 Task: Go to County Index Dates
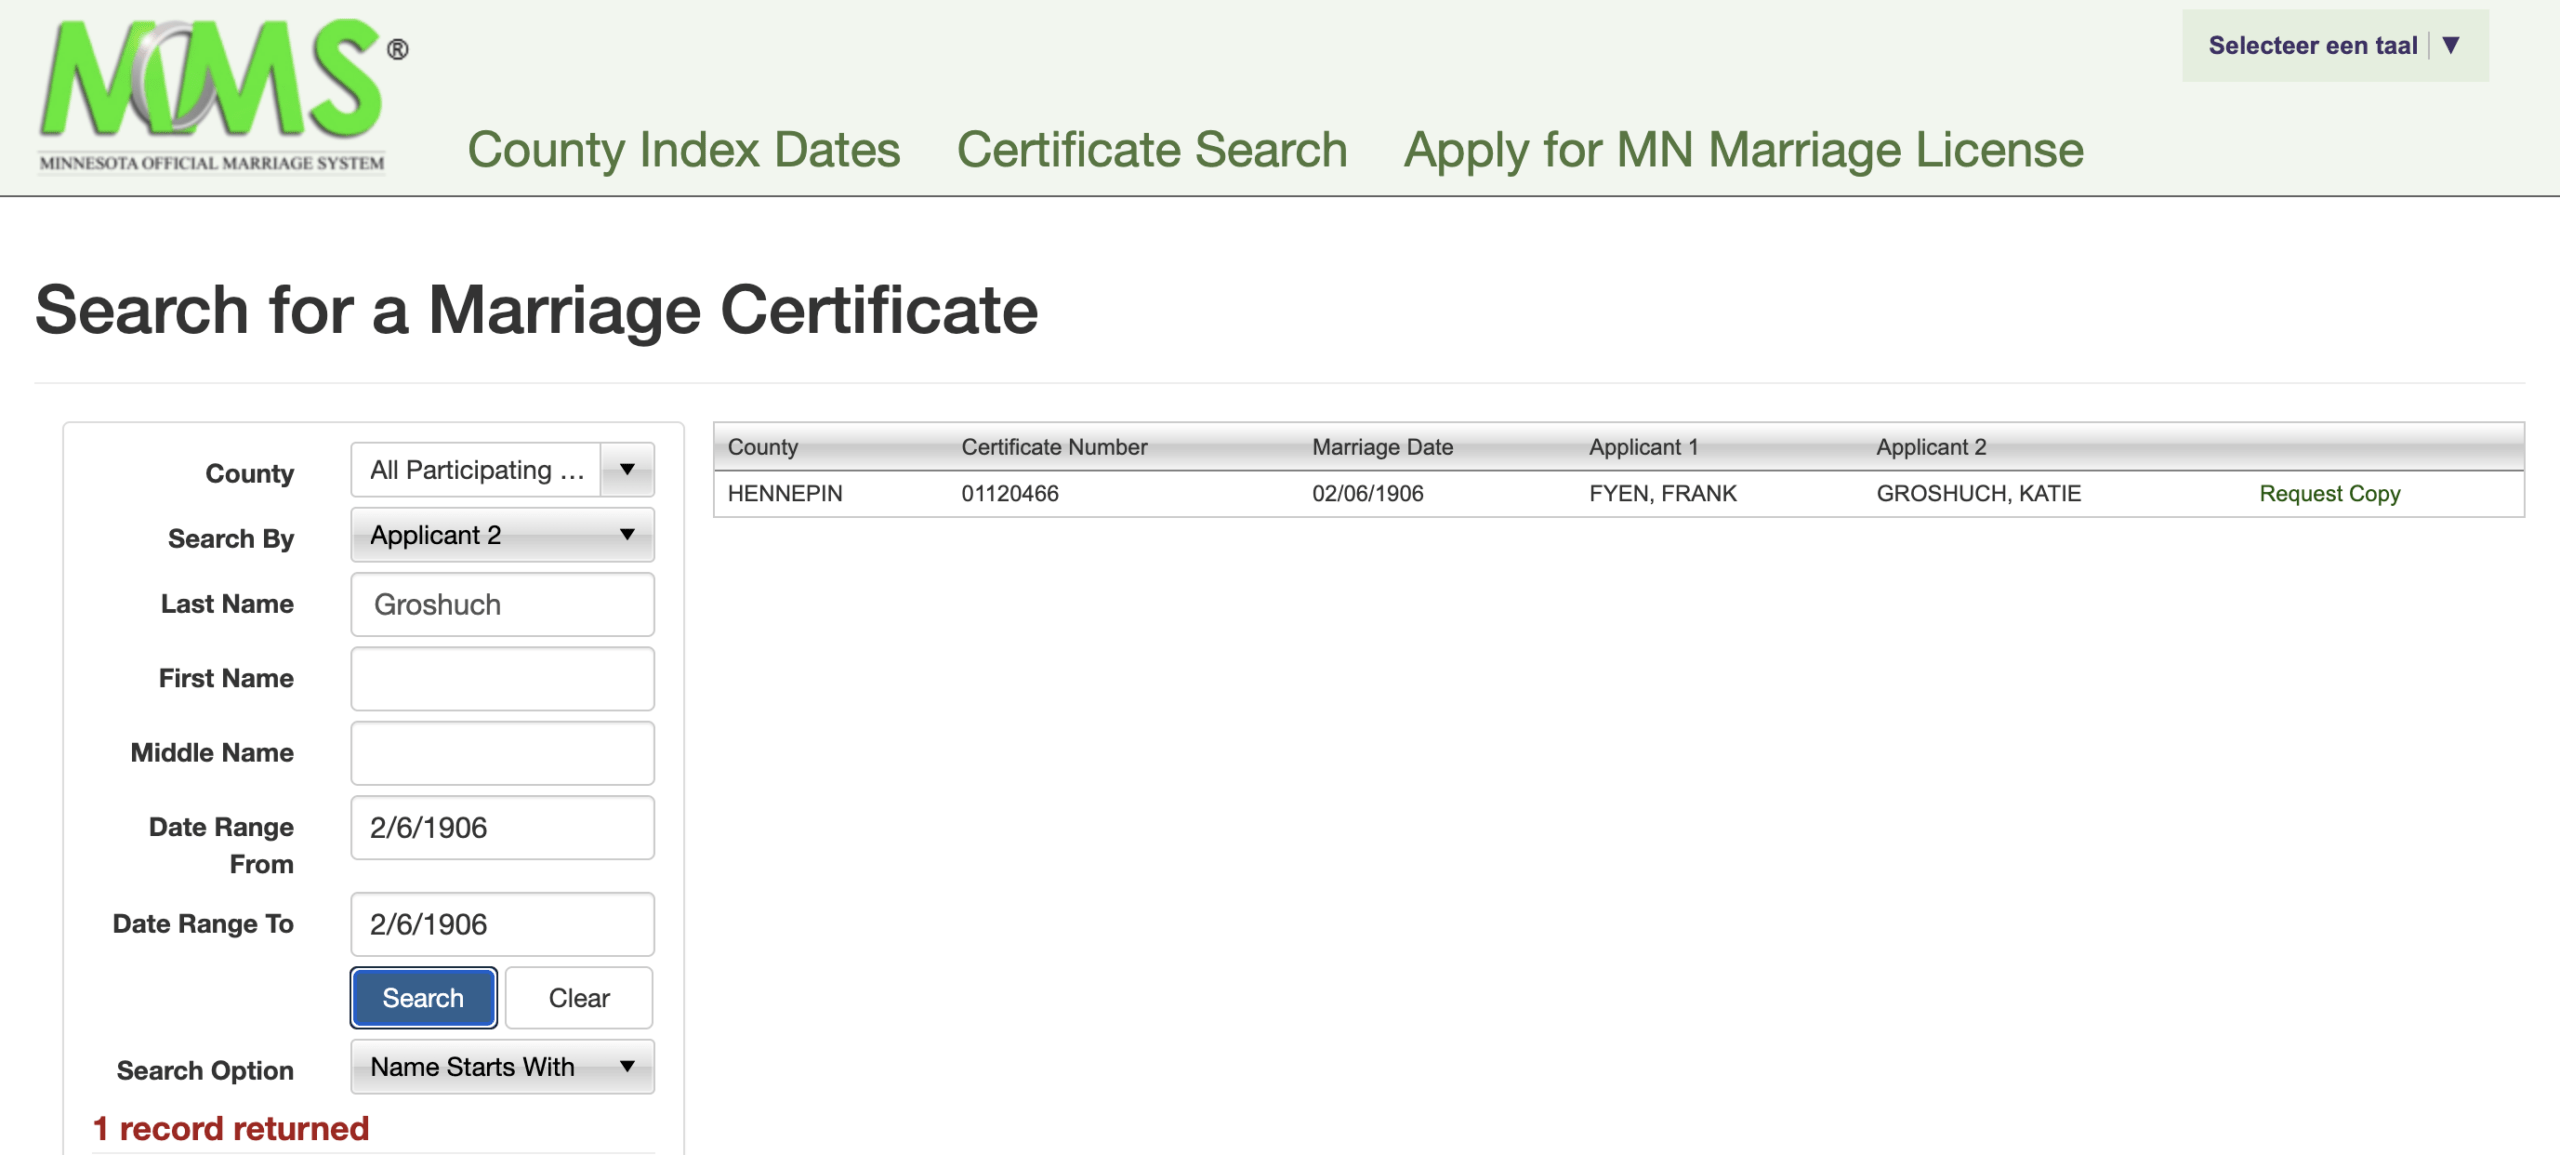683,150
